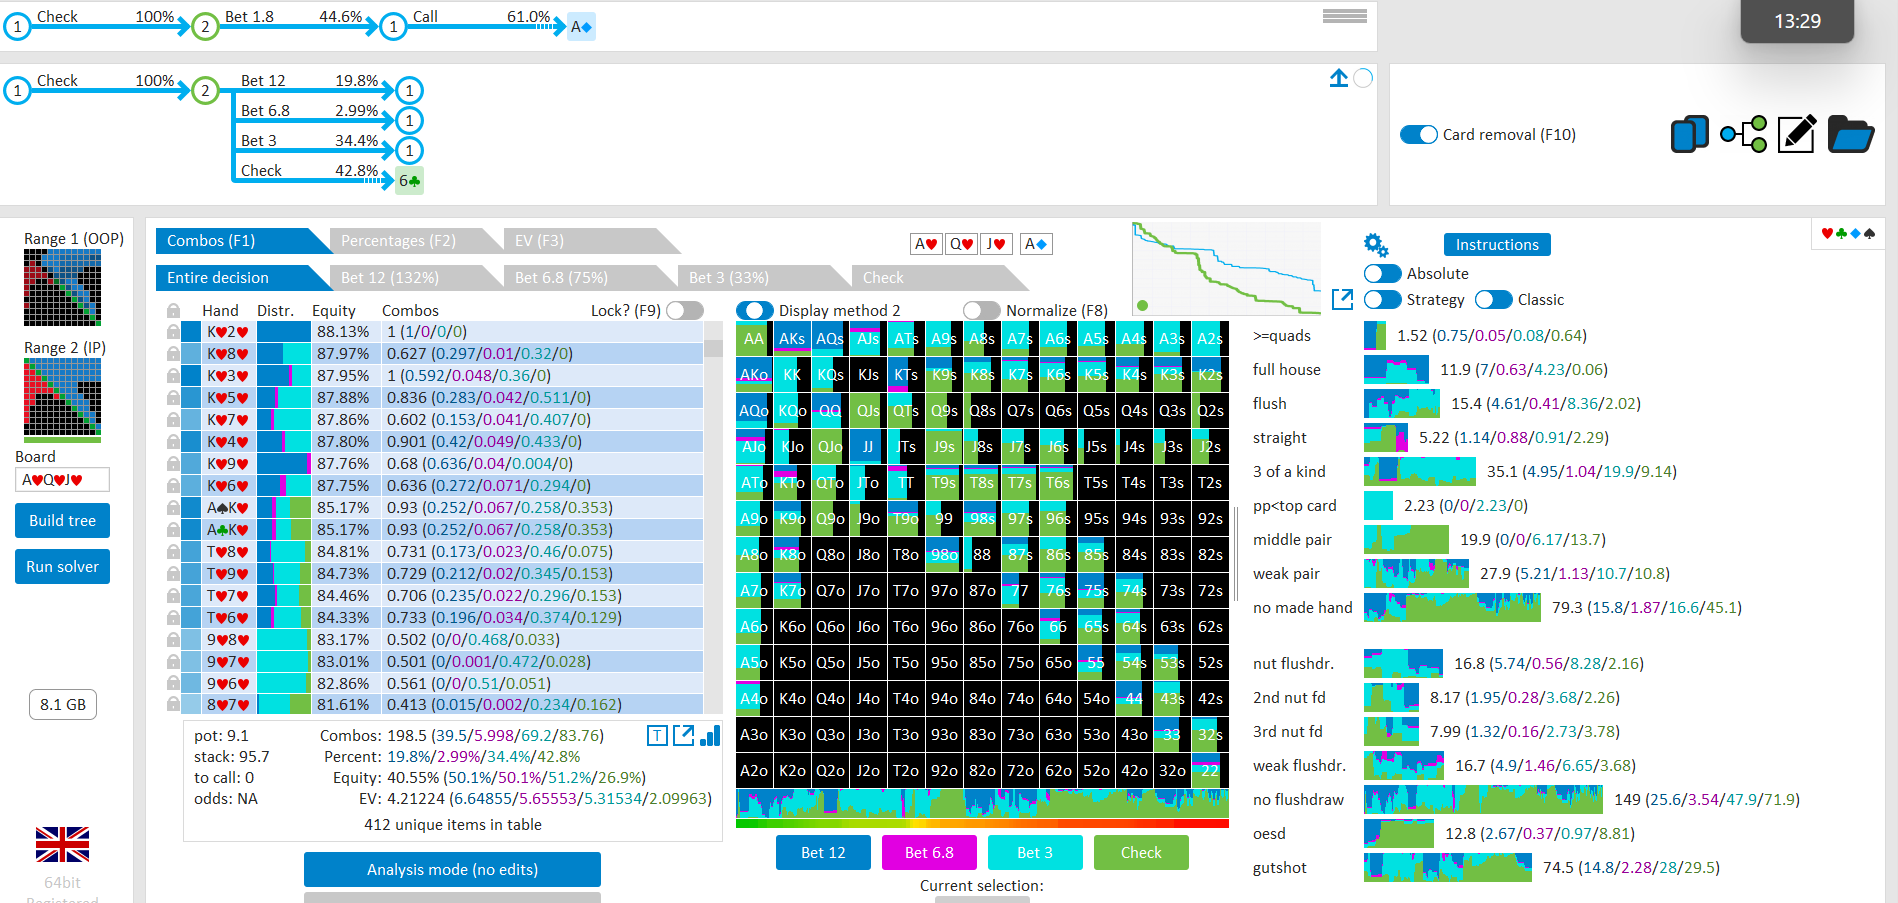The height and width of the screenshot is (903, 1898).
Task: Click the hamburger bars at top panel
Action: (x=1344, y=16)
